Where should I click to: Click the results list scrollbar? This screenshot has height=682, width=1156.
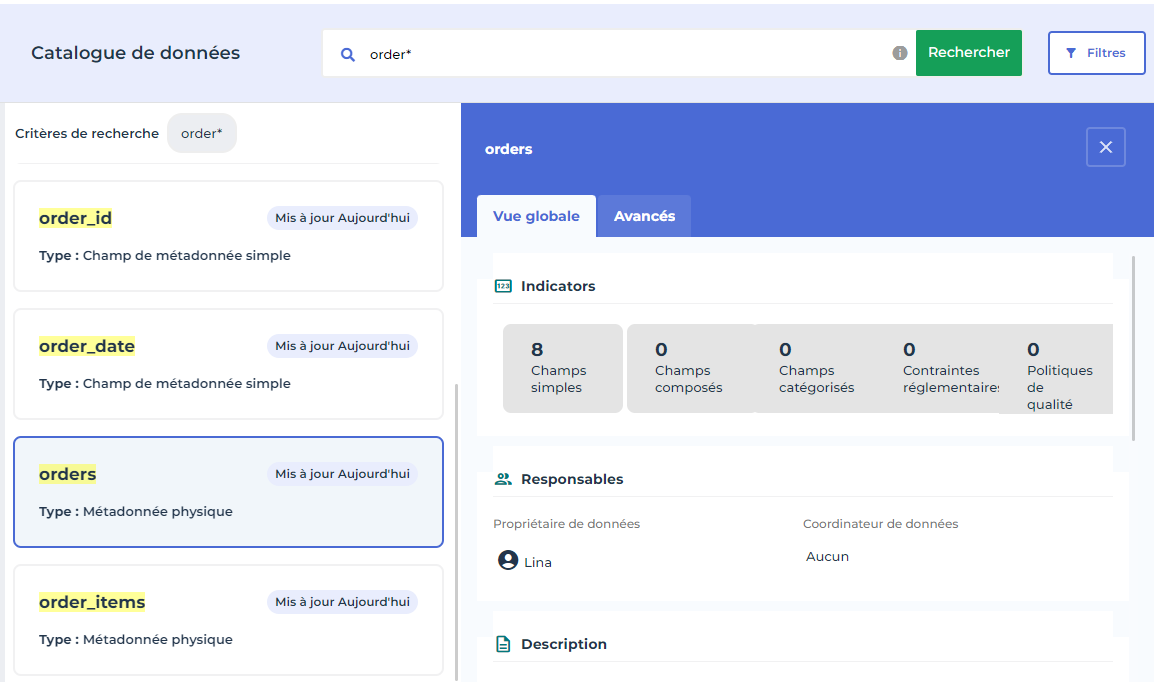[456, 530]
